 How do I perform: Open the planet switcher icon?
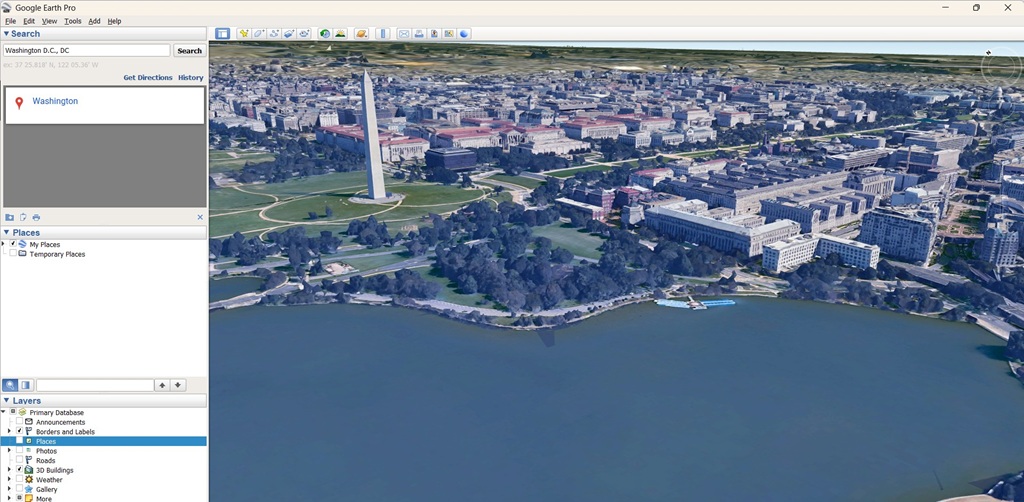pos(361,33)
